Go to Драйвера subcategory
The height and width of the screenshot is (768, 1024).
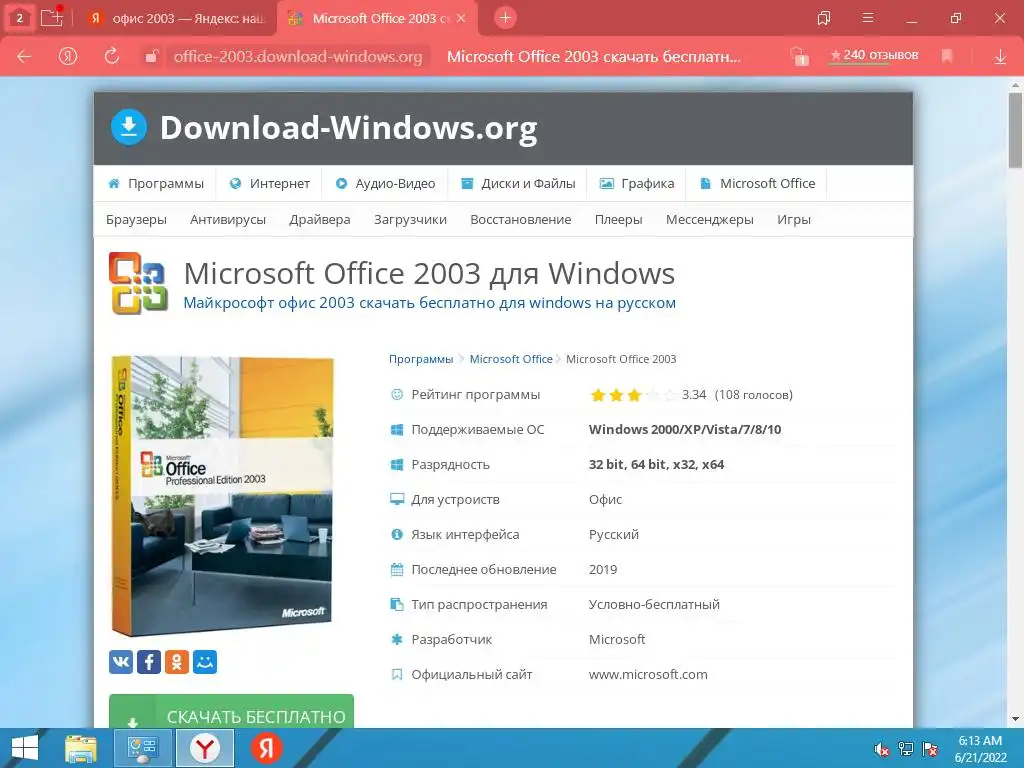click(x=320, y=219)
